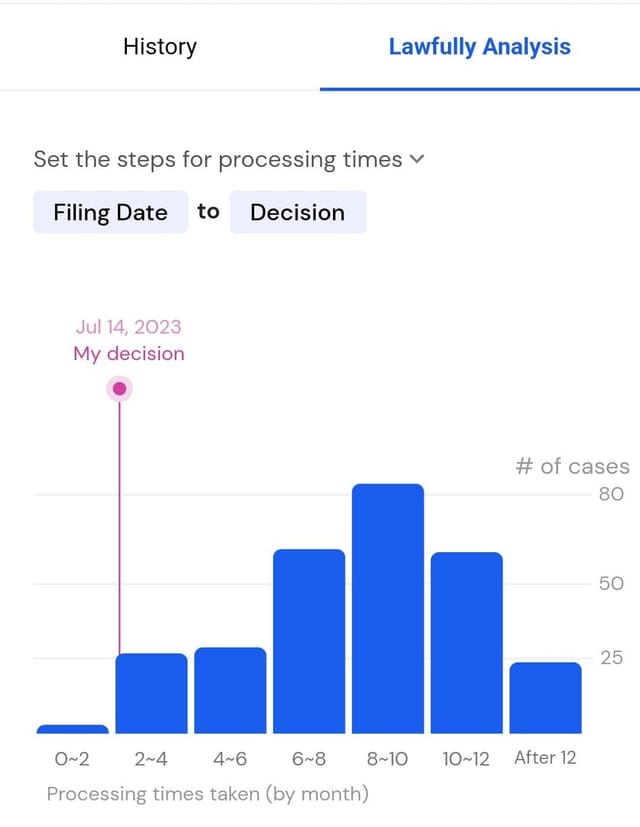Tap the 8~10 axis label
This screenshot has width=640, height=827.
tap(387, 759)
